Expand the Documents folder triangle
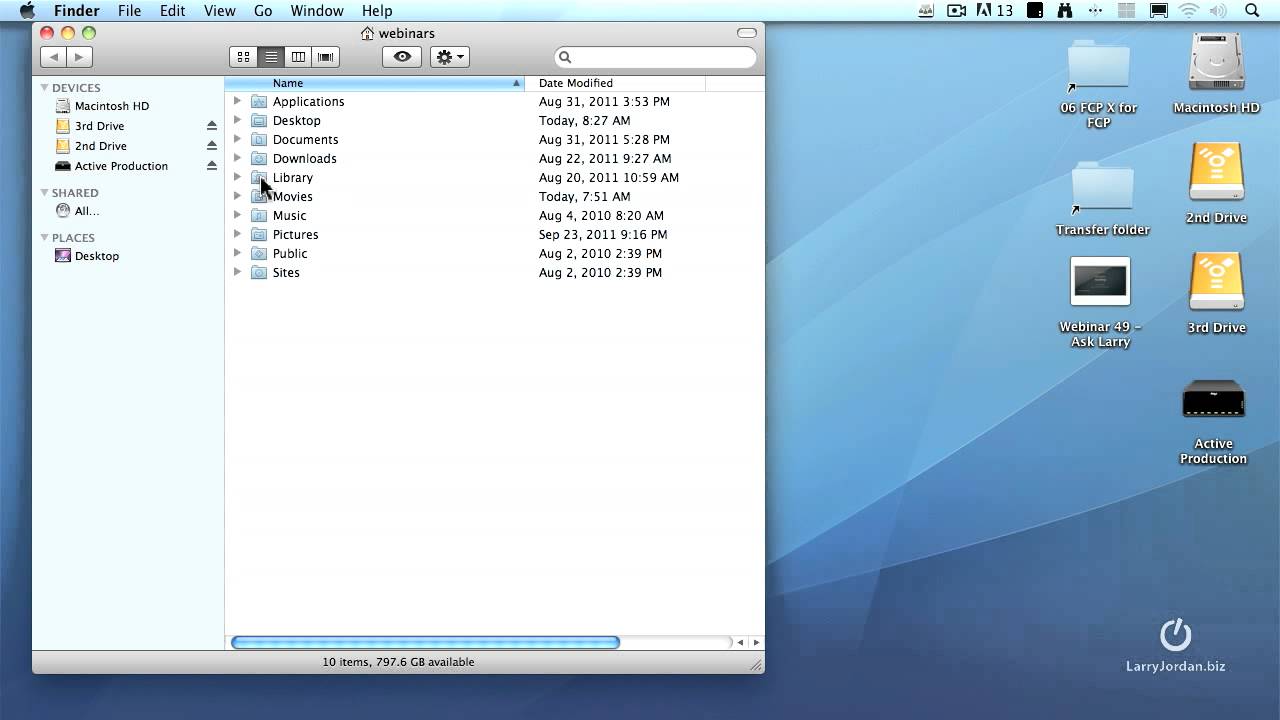The width and height of the screenshot is (1280, 720). 237,139
